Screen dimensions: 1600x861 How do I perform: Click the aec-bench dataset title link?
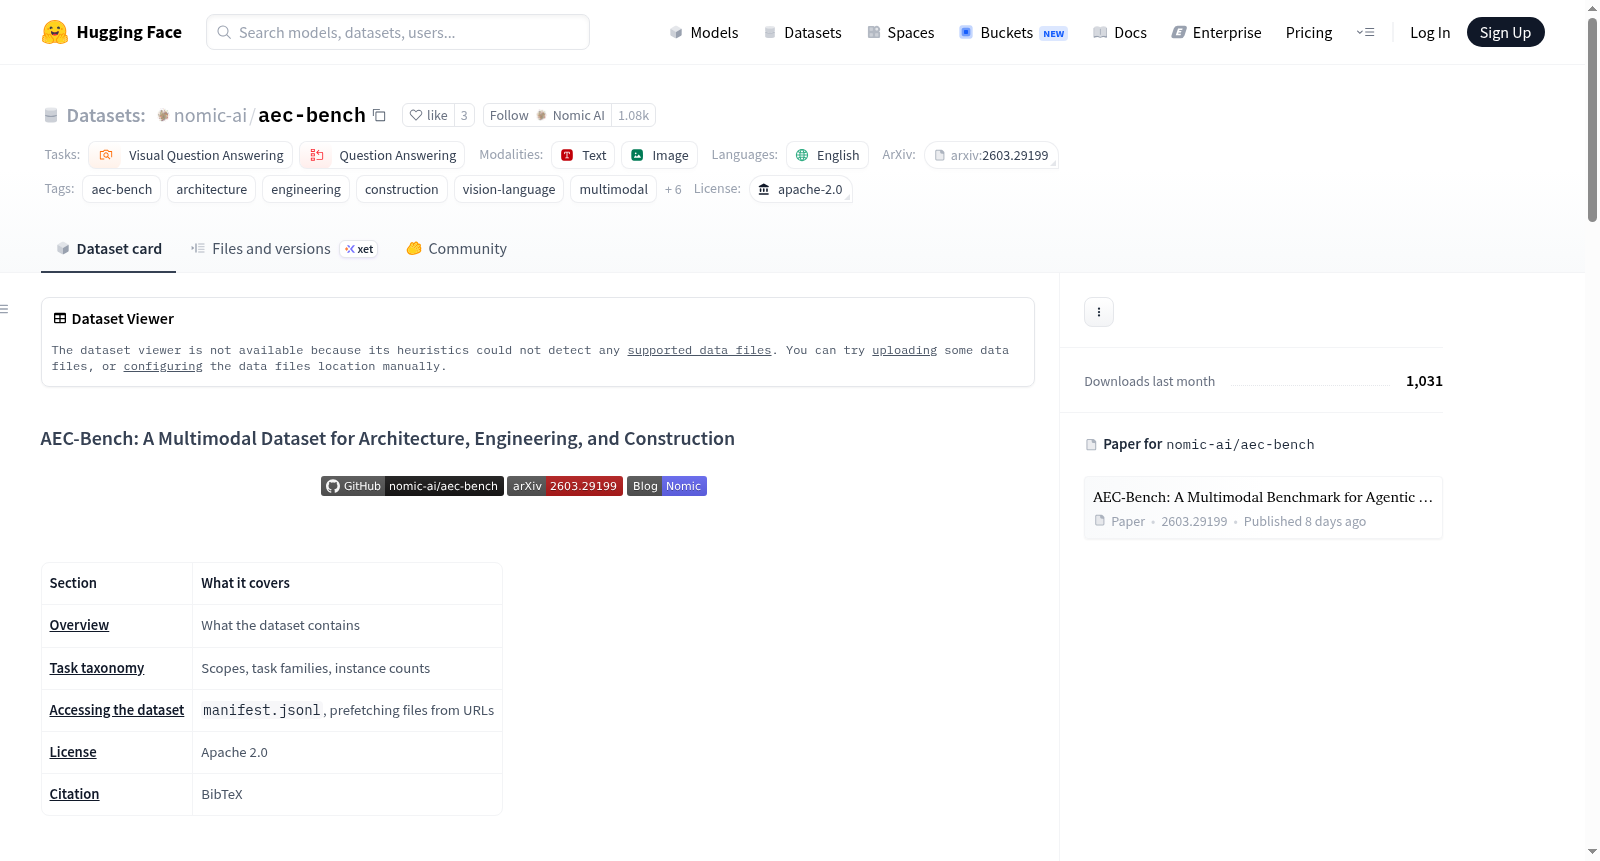(x=312, y=115)
